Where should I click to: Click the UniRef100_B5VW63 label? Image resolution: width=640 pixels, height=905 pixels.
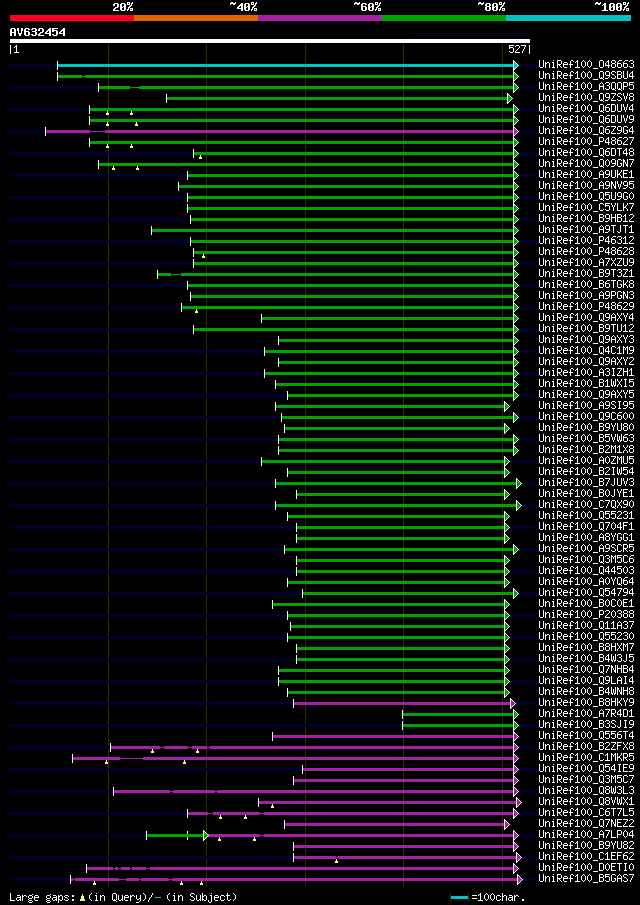tap(586, 439)
